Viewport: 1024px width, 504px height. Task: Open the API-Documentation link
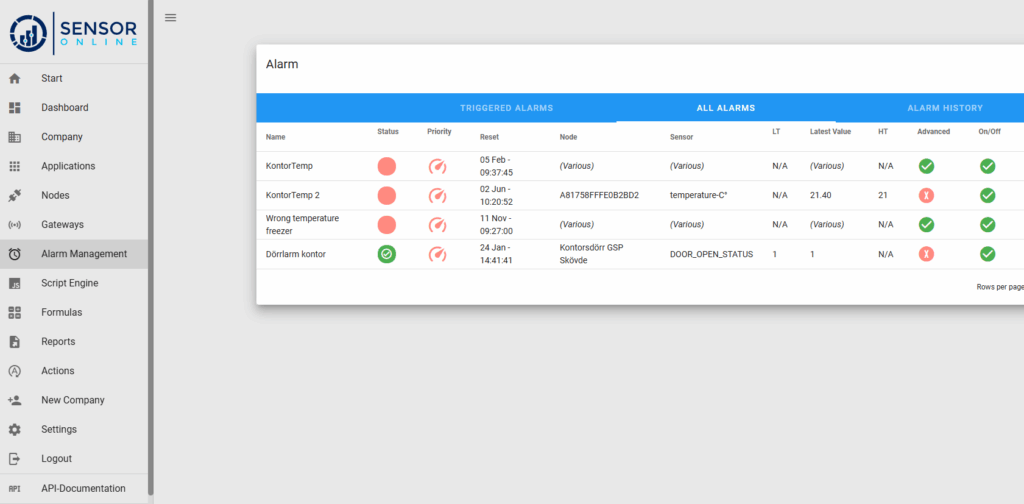click(x=83, y=488)
